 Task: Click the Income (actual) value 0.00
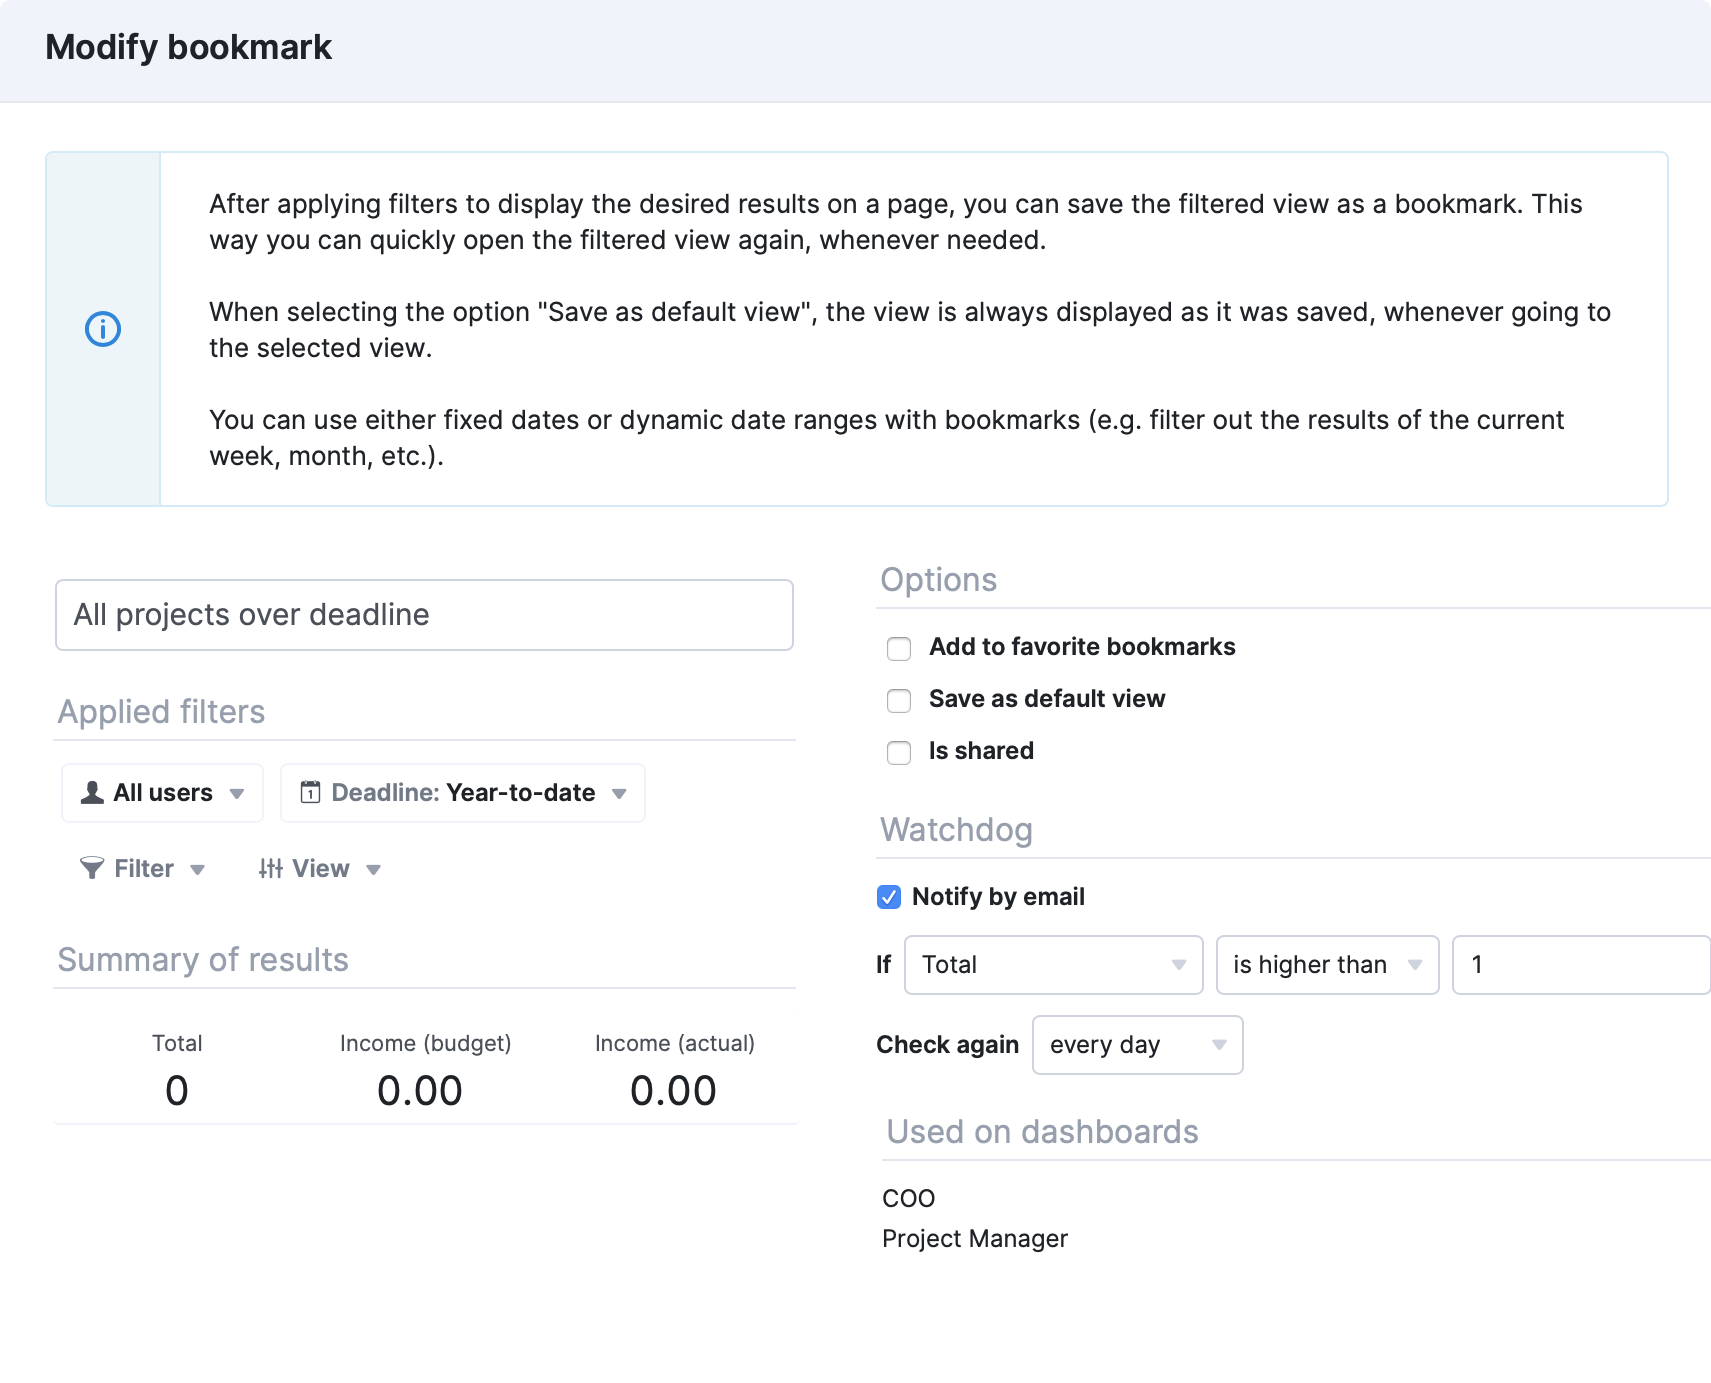[674, 1091]
